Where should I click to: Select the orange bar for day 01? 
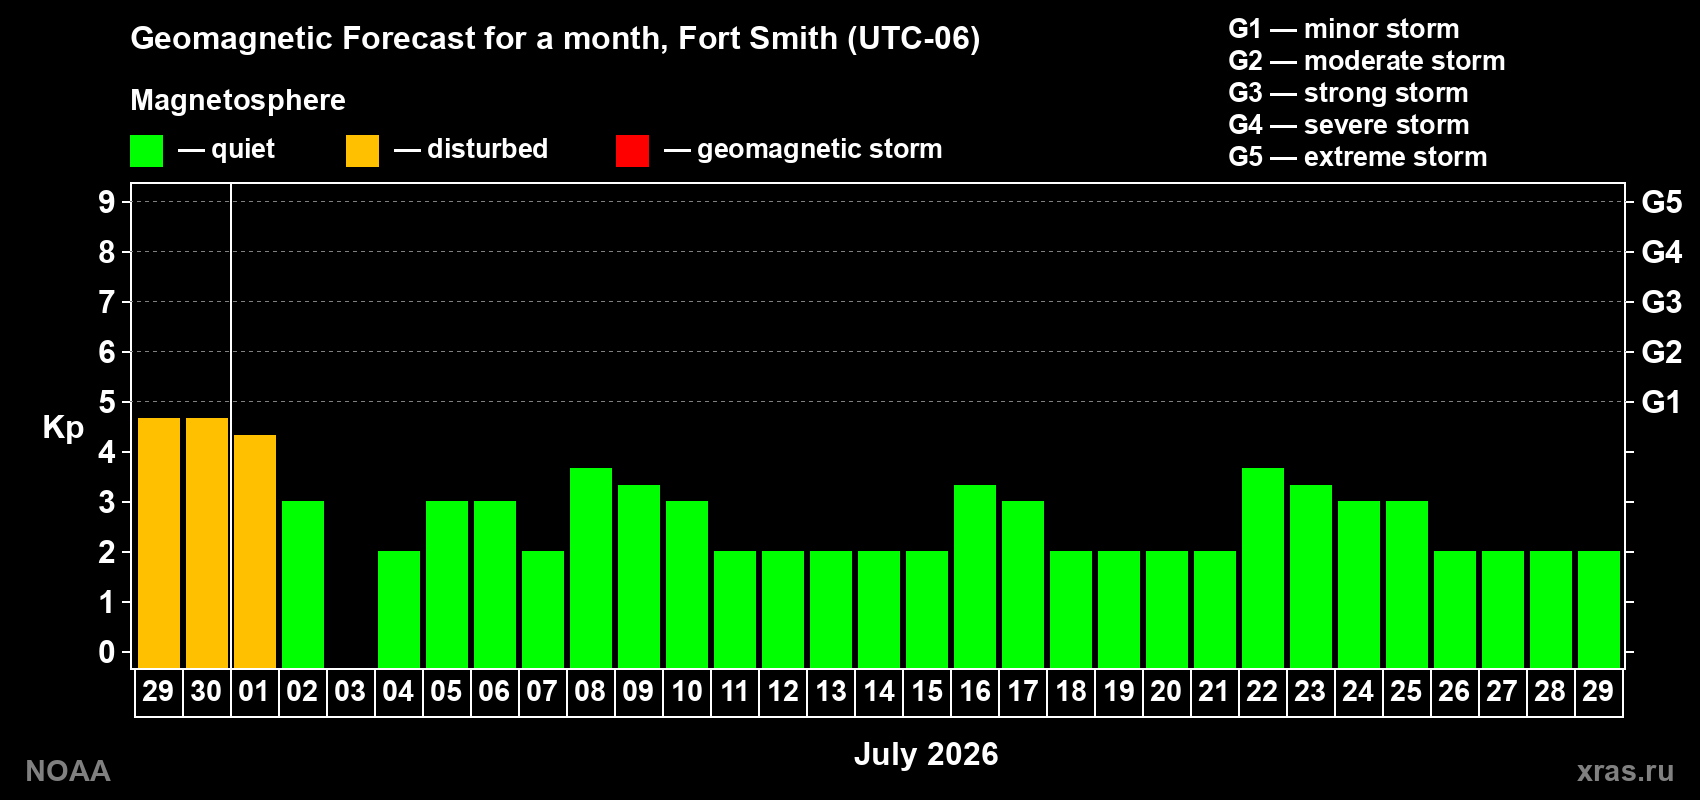255,551
